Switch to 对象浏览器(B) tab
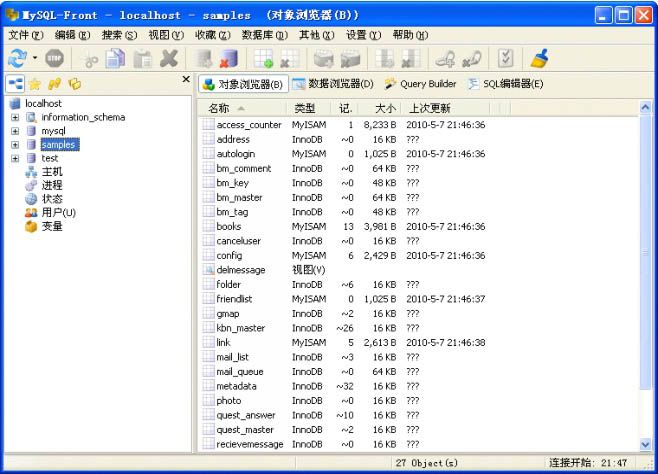 coord(243,84)
